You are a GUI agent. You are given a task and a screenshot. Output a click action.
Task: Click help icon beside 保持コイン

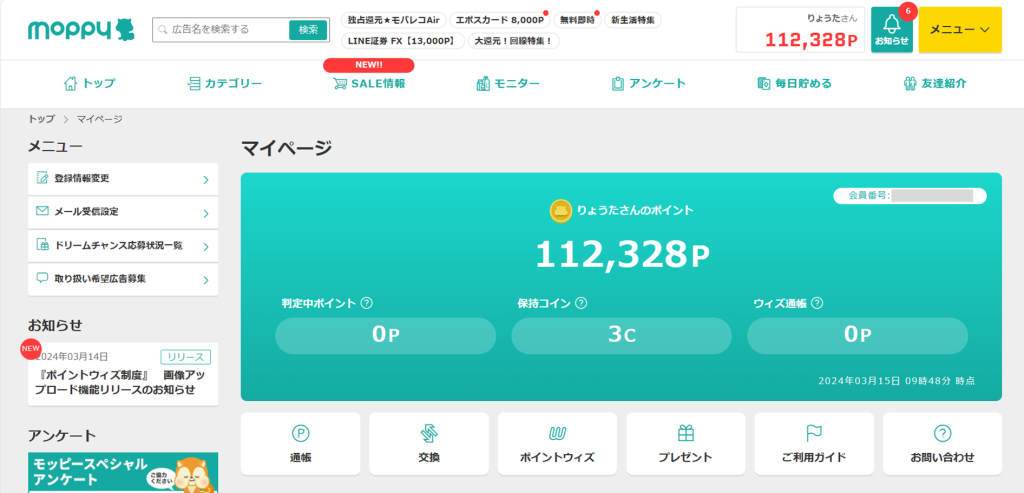[581, 303]
